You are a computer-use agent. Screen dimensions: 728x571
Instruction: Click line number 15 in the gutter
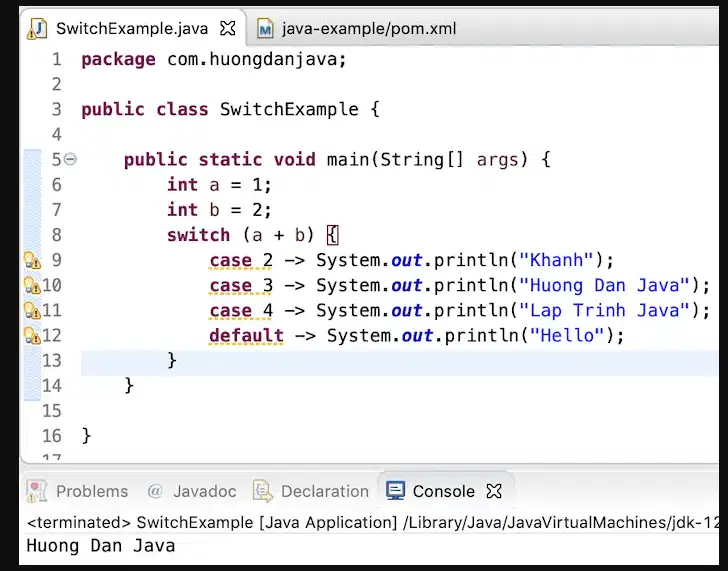[52, 410]
